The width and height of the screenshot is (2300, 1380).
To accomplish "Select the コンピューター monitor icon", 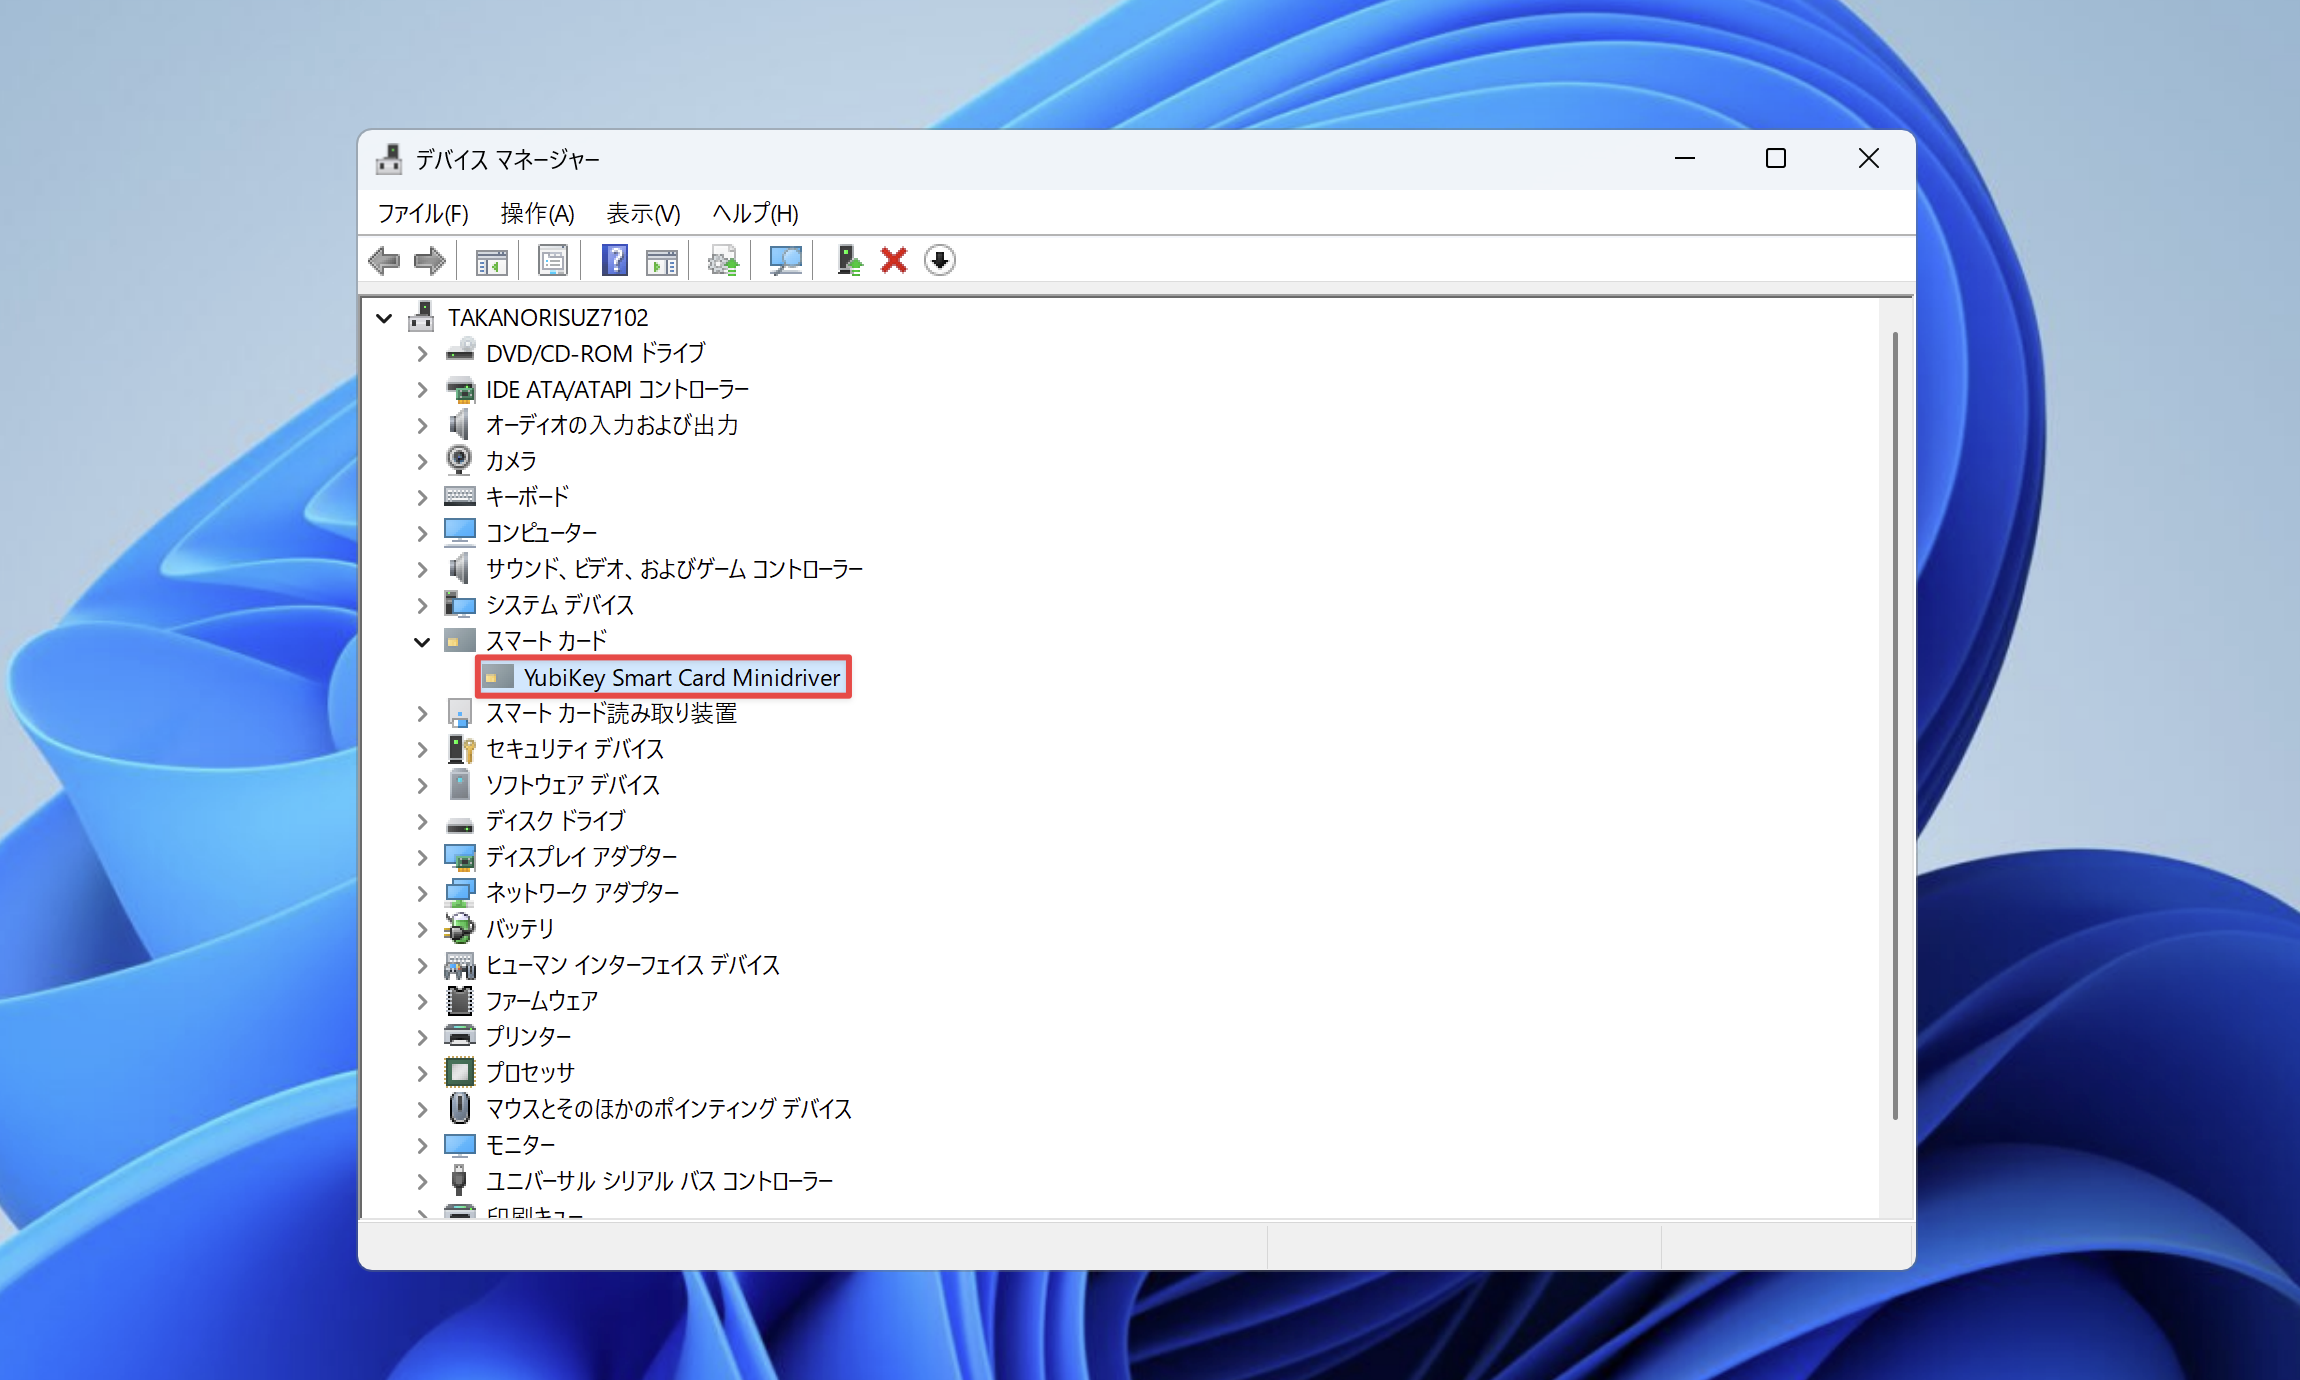I will [x=460, y=533].
